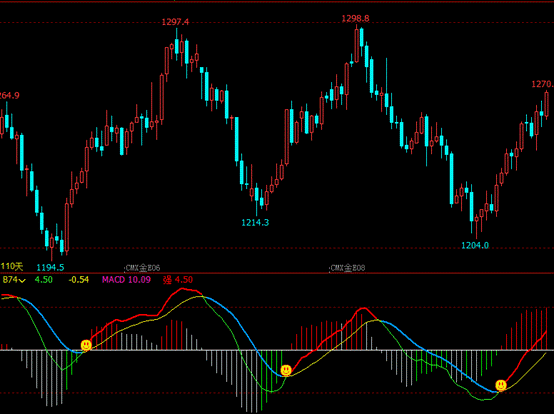Open the dropdown chevron beside 874
554x414 pixels.
pos(22,281)
